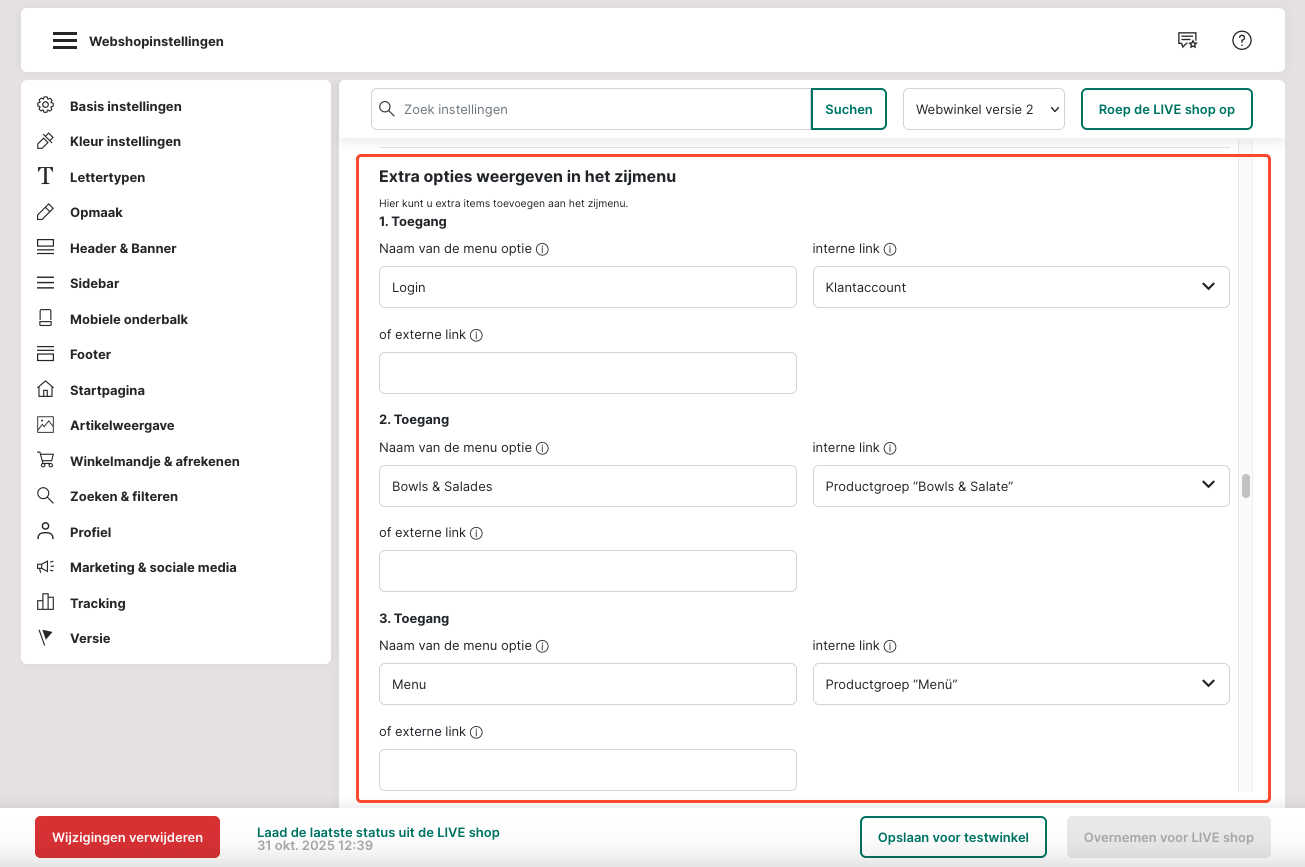
Task: Go to the Startpagina settings section
Action: (x=107, y=390)
